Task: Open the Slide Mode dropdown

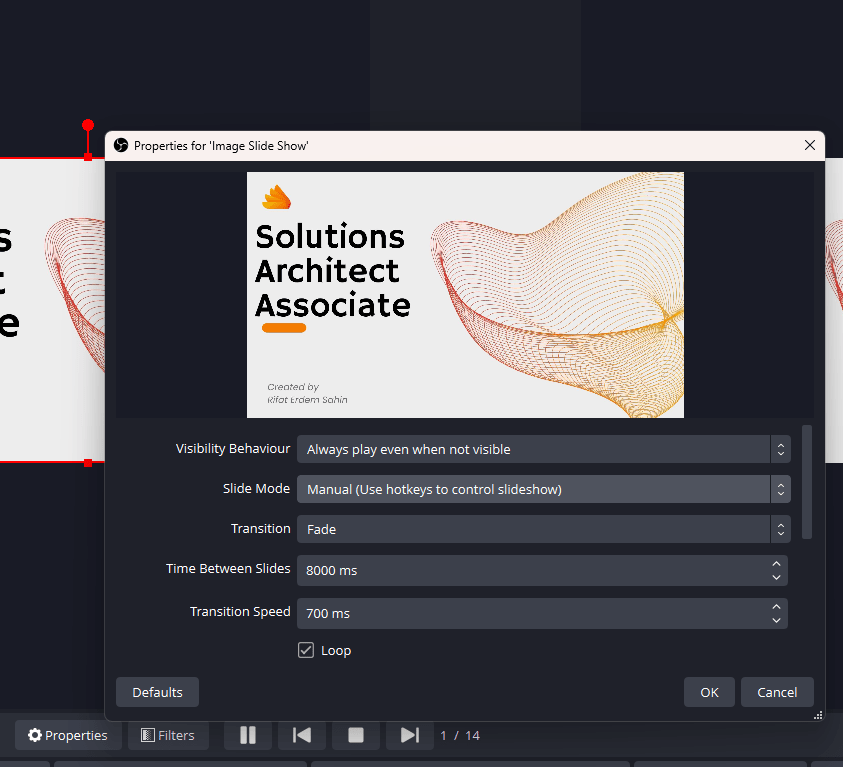Action: pyautogui.click(x=544, y=489)
